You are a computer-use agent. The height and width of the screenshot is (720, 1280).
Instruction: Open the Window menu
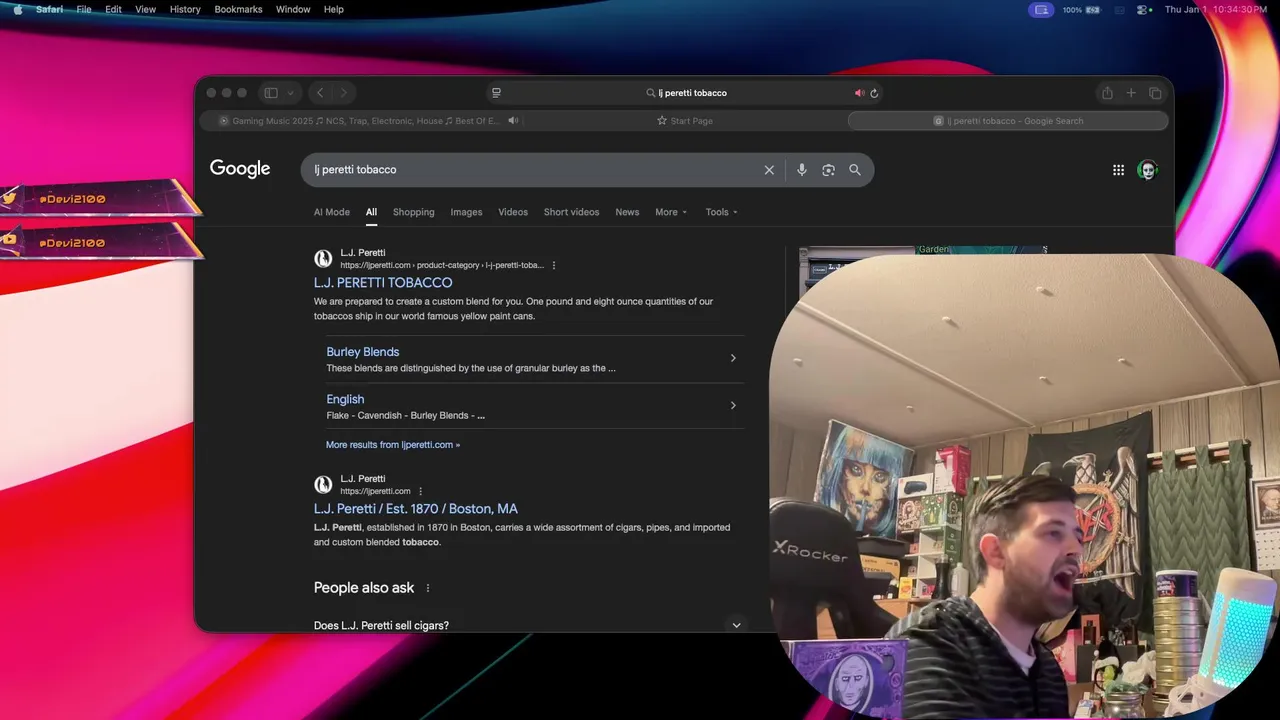293,9
